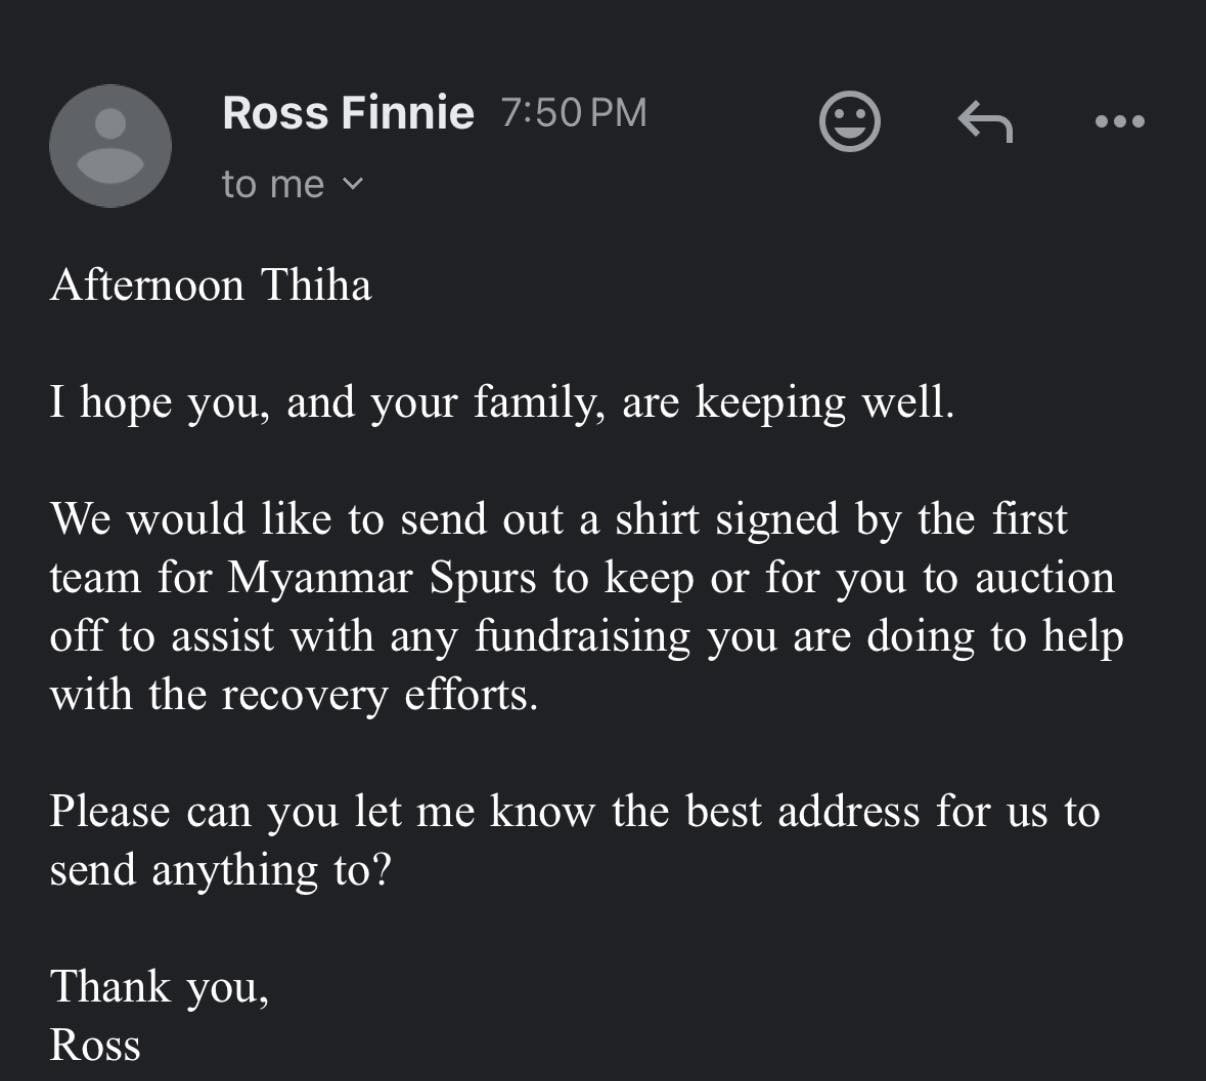This screenshot has width=1206, height=1081.
Task: Click the phrase "recovery efforts"
Action: coord(380,694)
